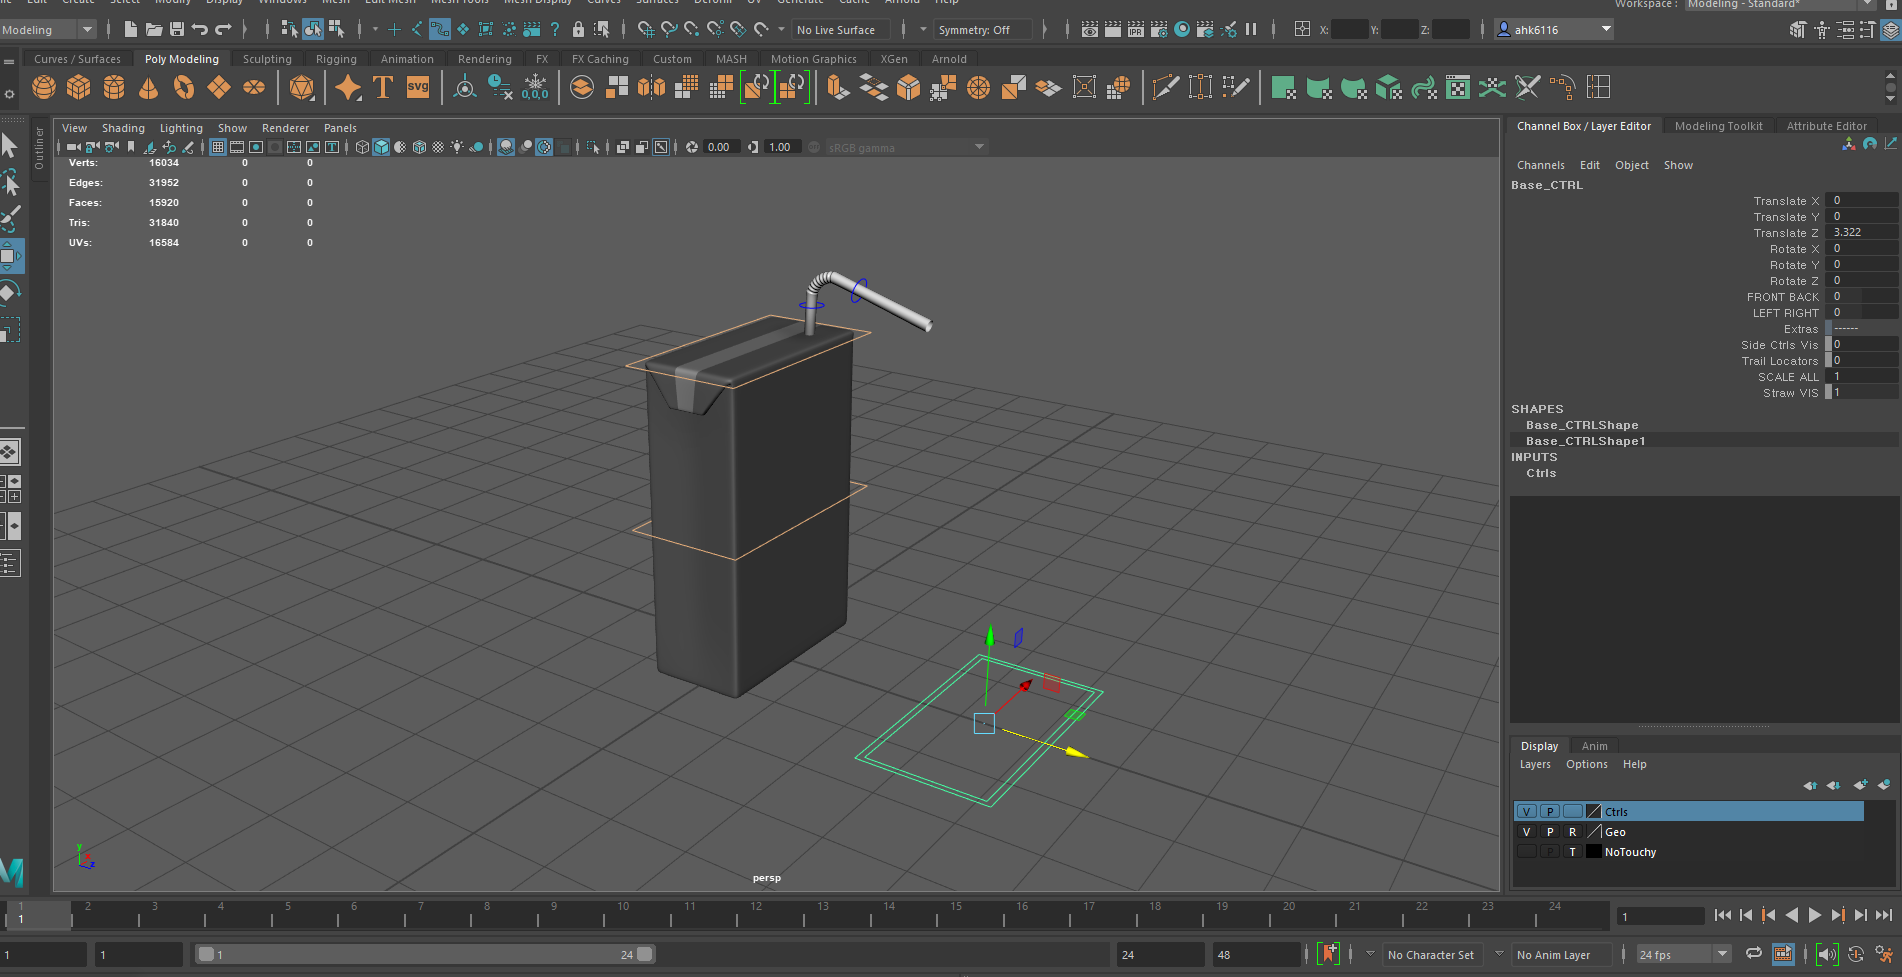Viewport: 1902px width, 977px height.
Task: Click the Ctrls layer color swatch
Action: pyautogui.click(x=1593, y=811)
